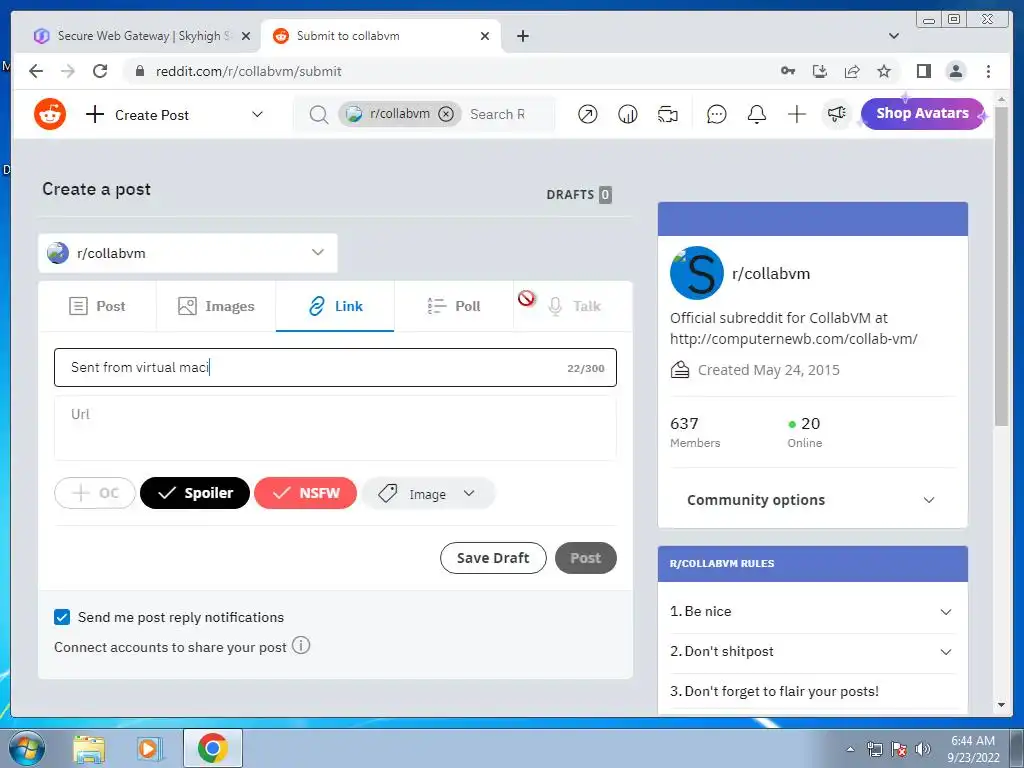Click the address bar URL
1024x768 pixels.
pyautogui.click(x=248, y=71)
